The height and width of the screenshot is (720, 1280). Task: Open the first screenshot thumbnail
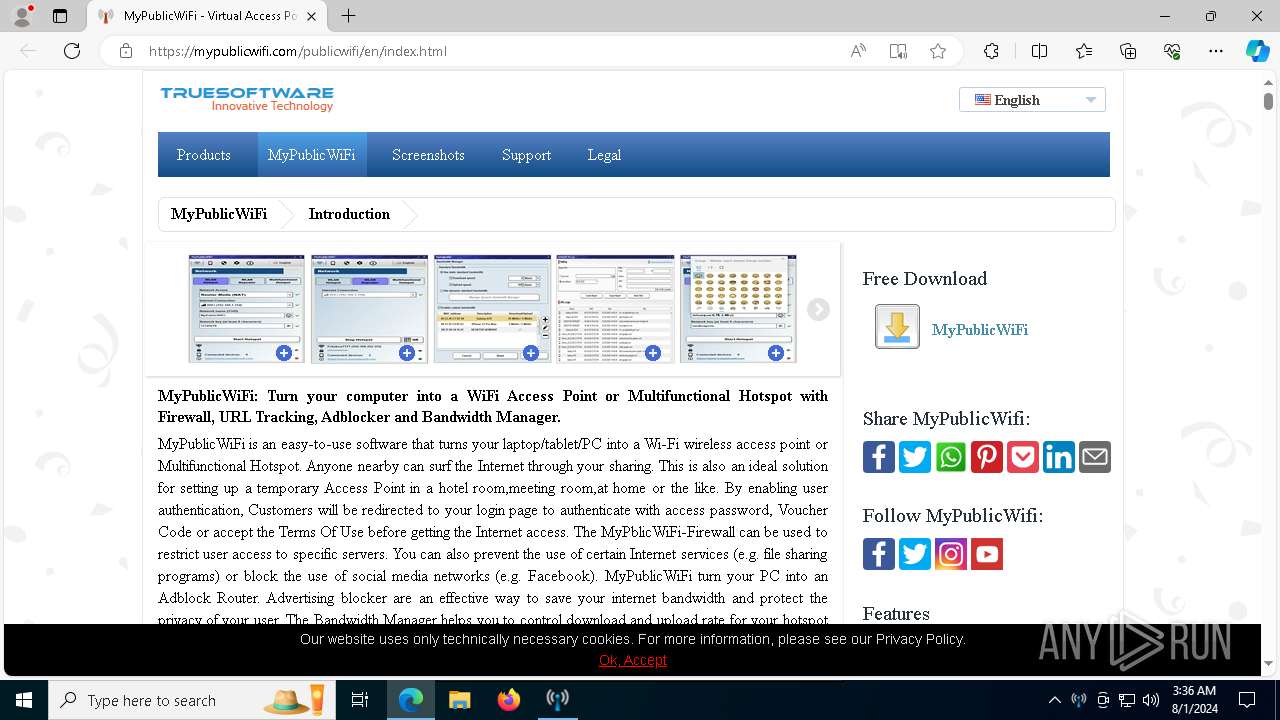[247, 308]
